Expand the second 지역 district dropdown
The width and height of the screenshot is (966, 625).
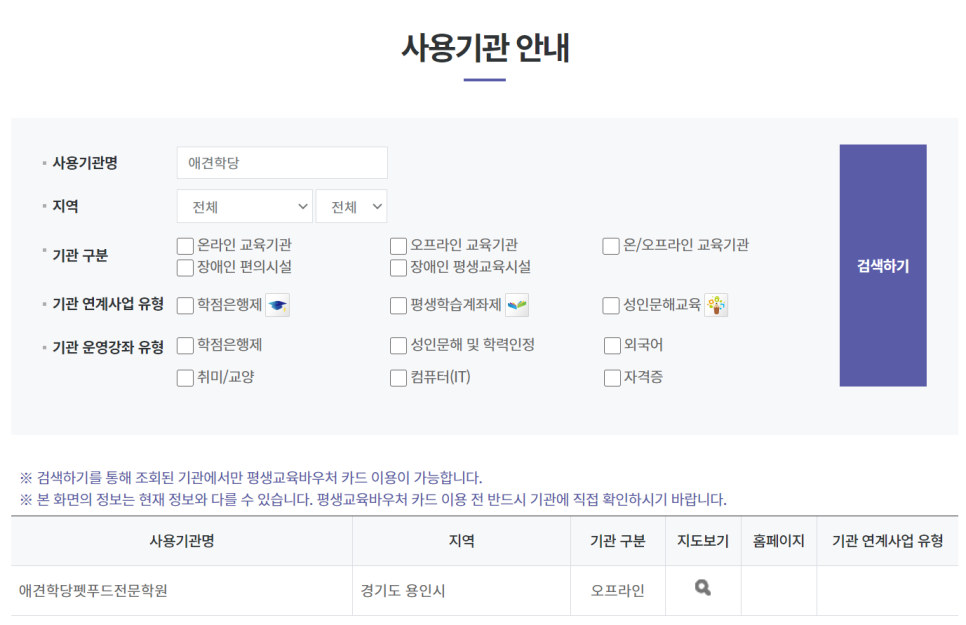click(351, 207)
